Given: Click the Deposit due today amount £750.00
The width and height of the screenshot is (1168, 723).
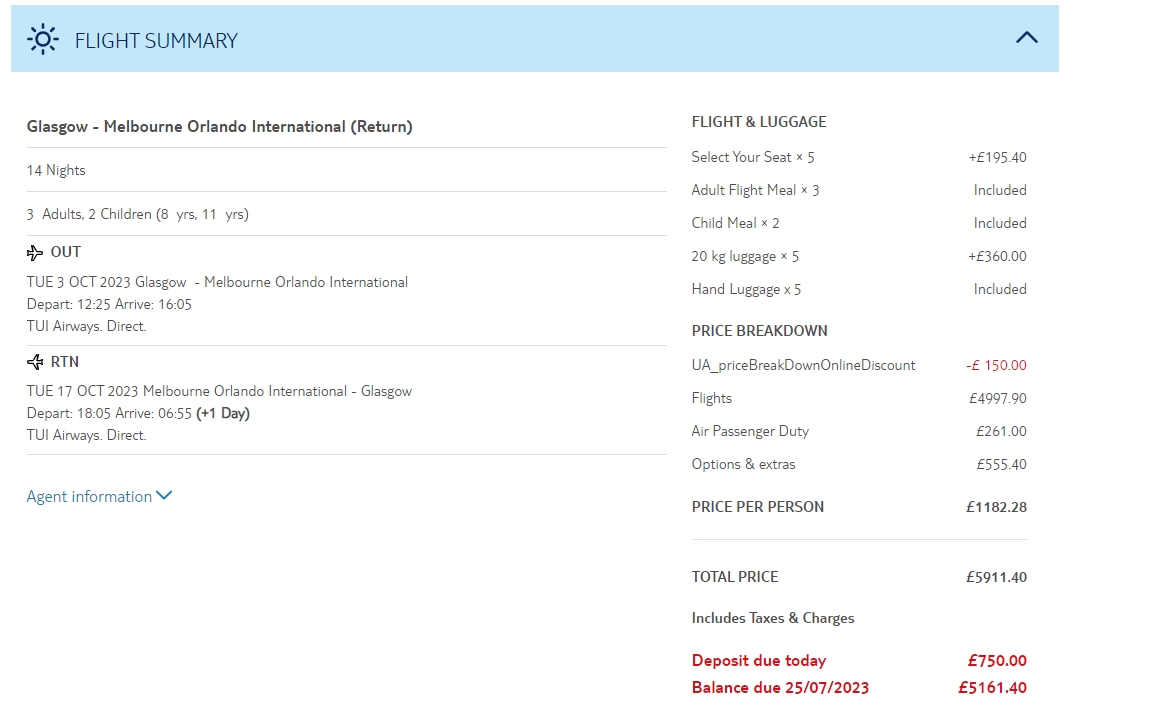Looking at the screenshot, I should [996, 661].
